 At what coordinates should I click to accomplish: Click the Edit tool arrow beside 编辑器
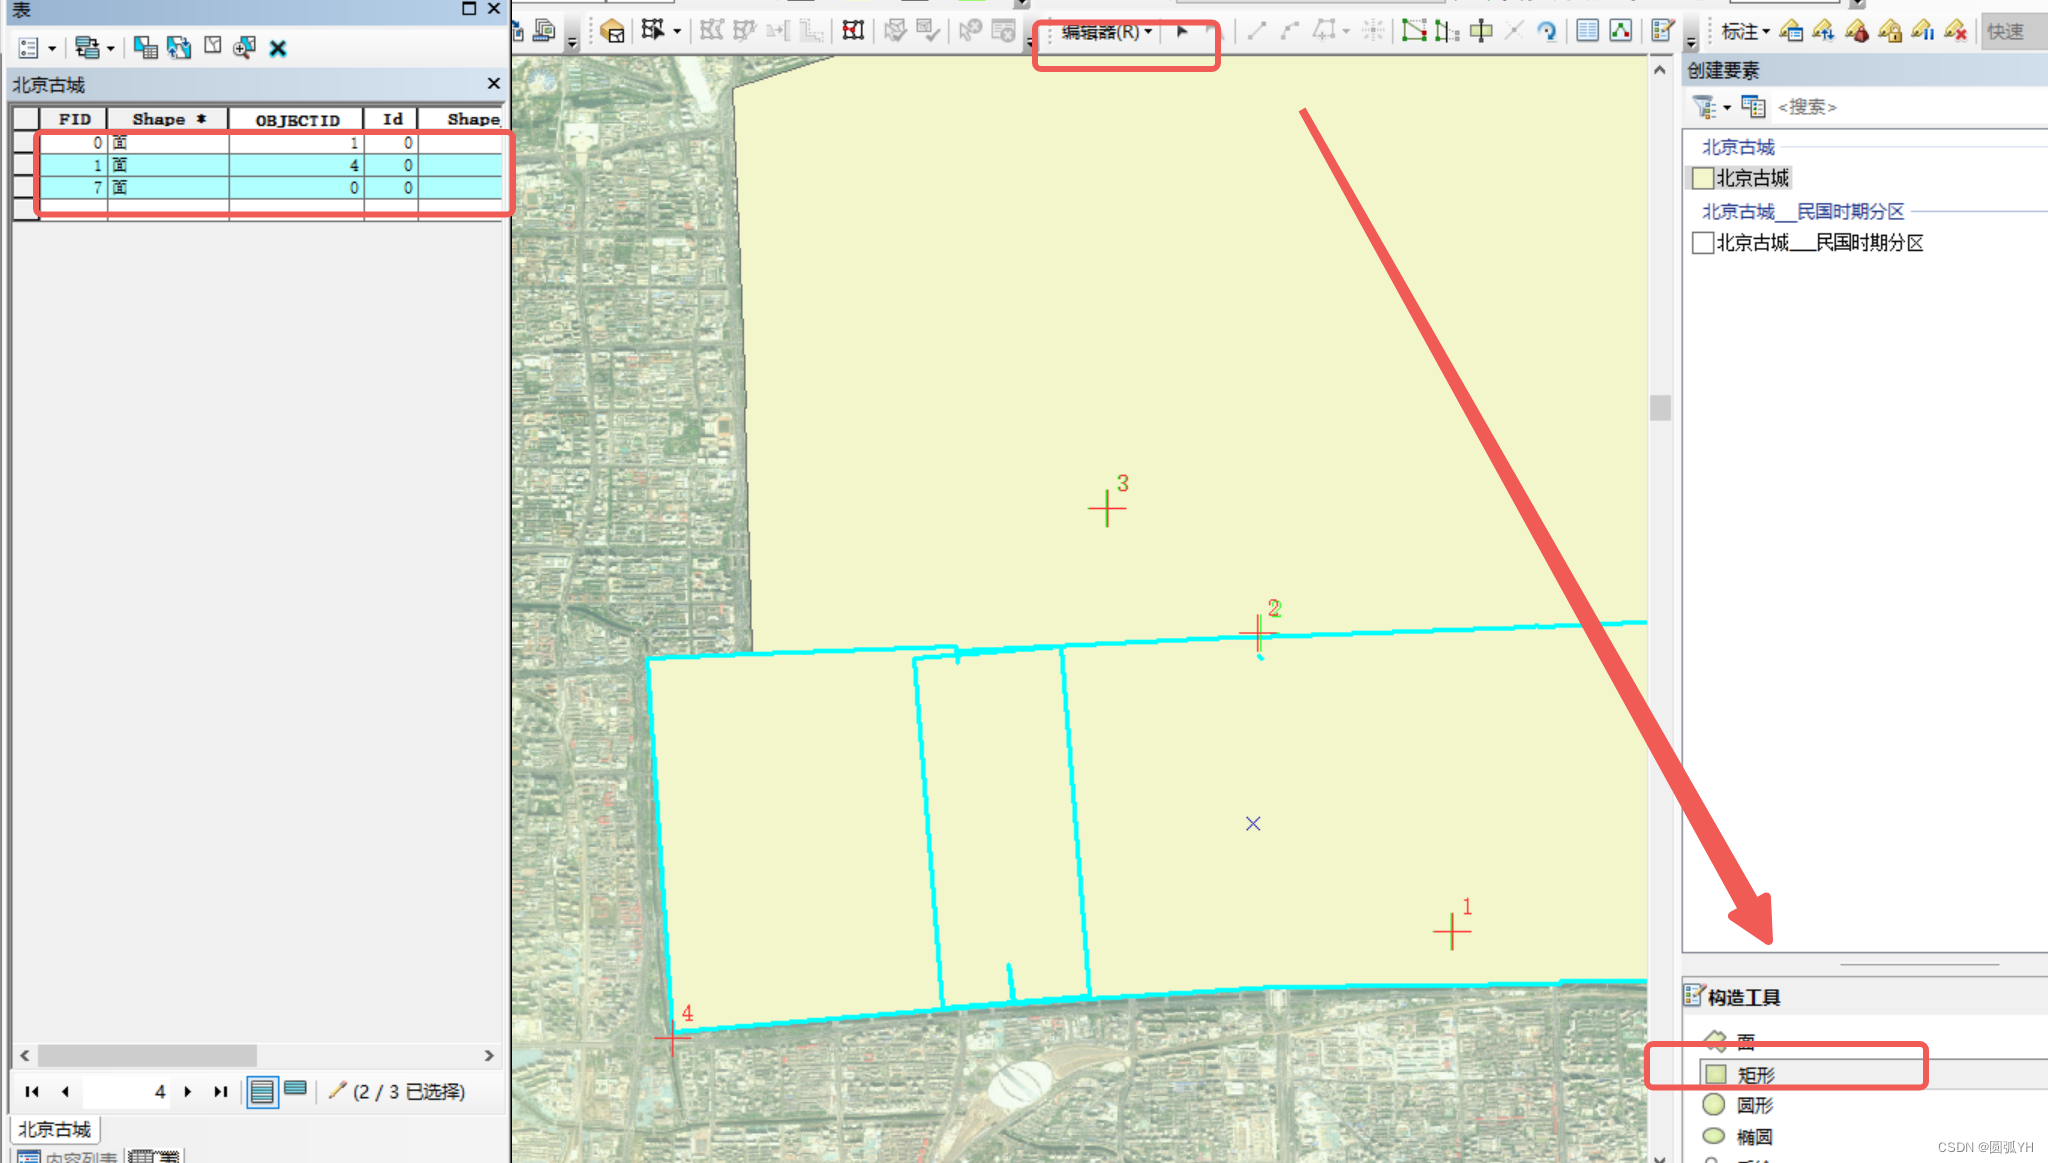pos(1182,32)
